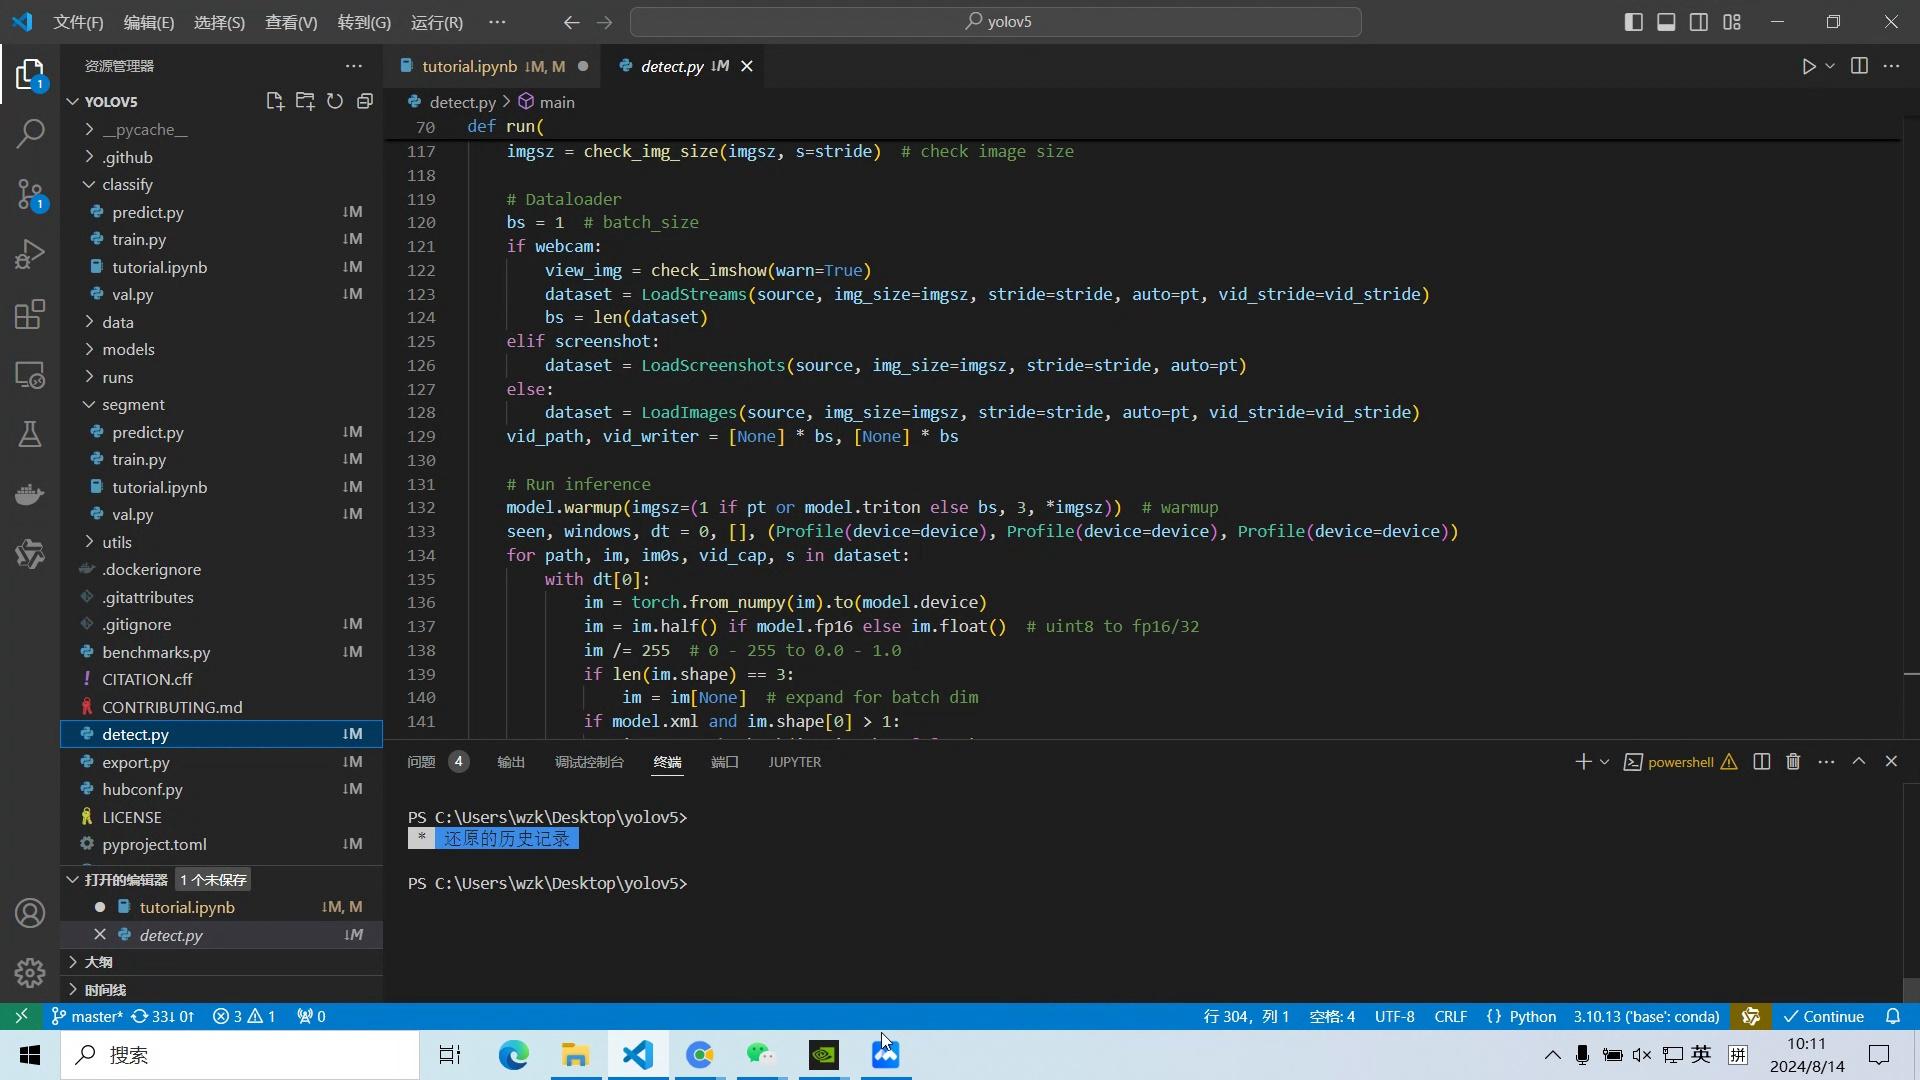This screenshot has height=1080, width=1920.
Task: Split the terminal panel
Action: 1762,762
